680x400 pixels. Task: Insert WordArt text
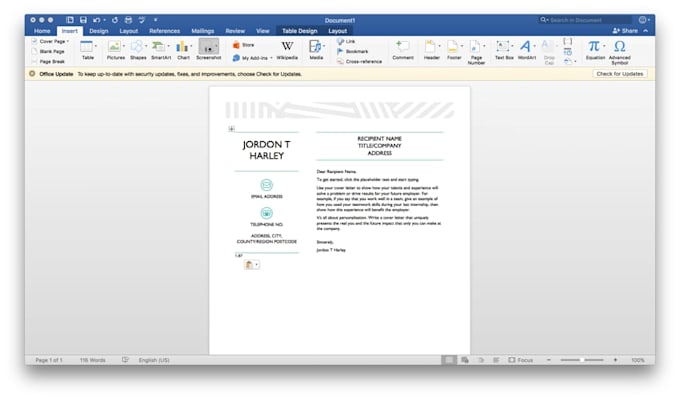(x=525, y=46)
